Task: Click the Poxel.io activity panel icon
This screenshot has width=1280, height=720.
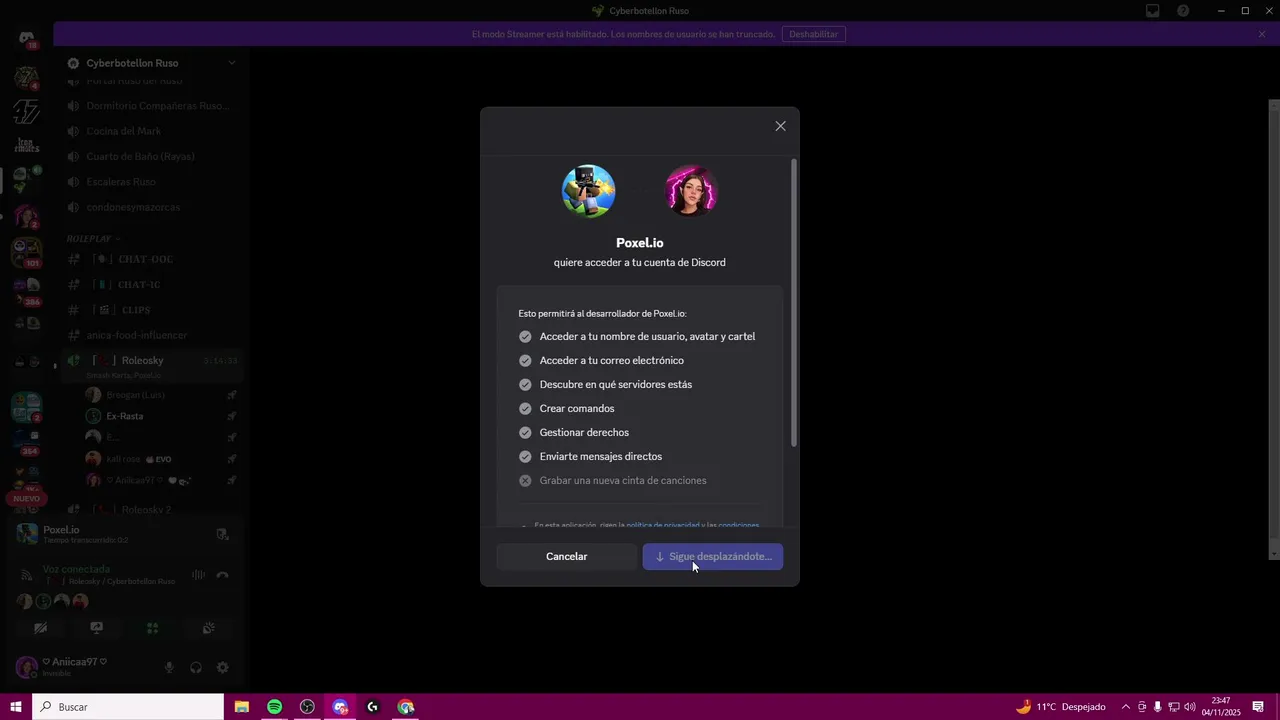Action: (28, 534)
